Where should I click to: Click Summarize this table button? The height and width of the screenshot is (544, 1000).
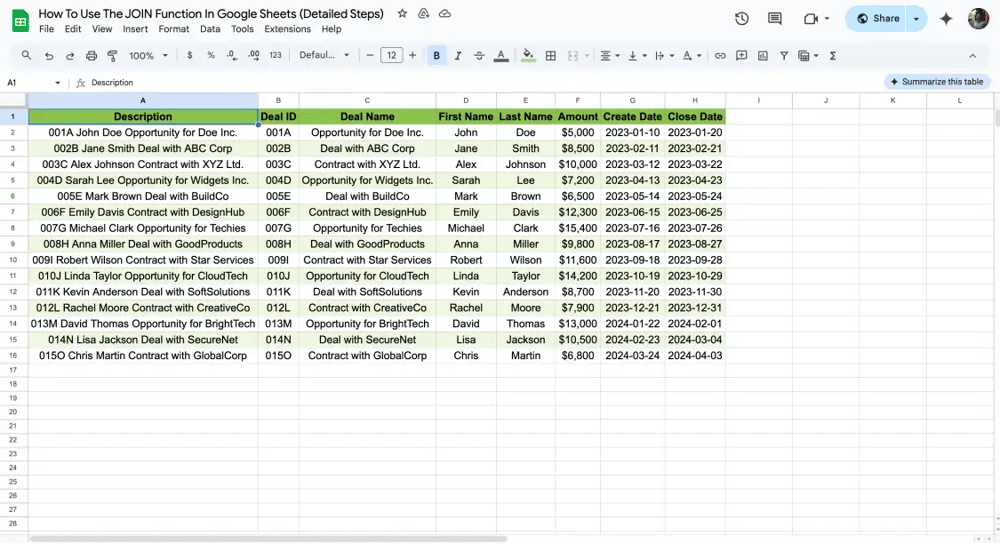click(x=936, y=82)
